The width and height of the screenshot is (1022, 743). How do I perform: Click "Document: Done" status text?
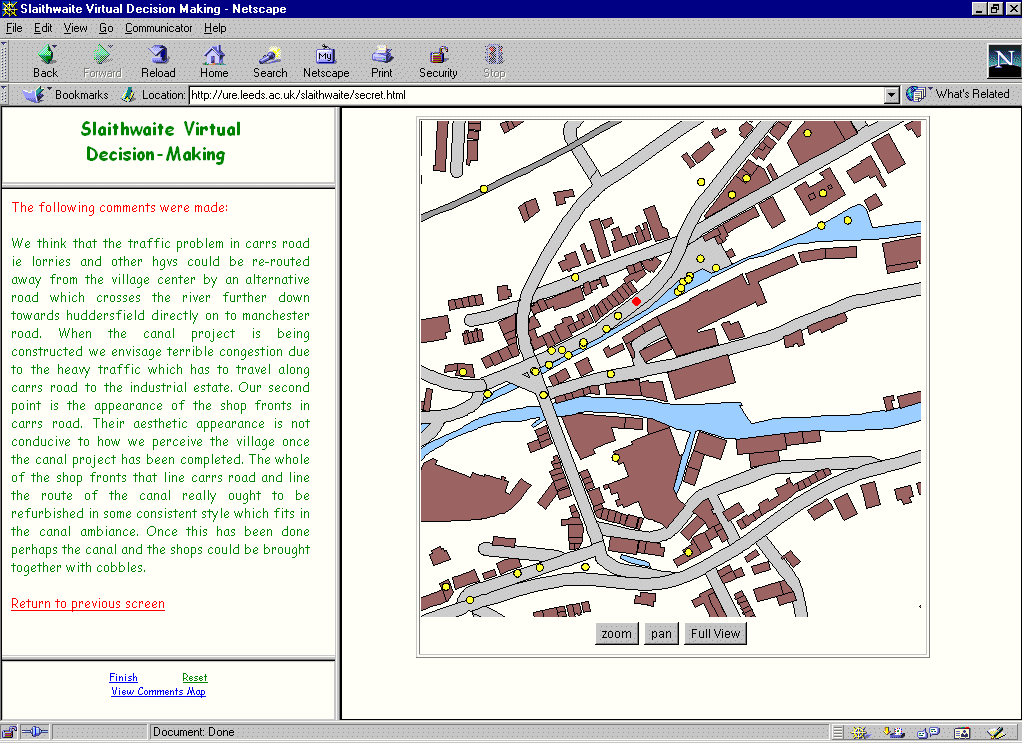pyautogui.click(x=194, y=732)
